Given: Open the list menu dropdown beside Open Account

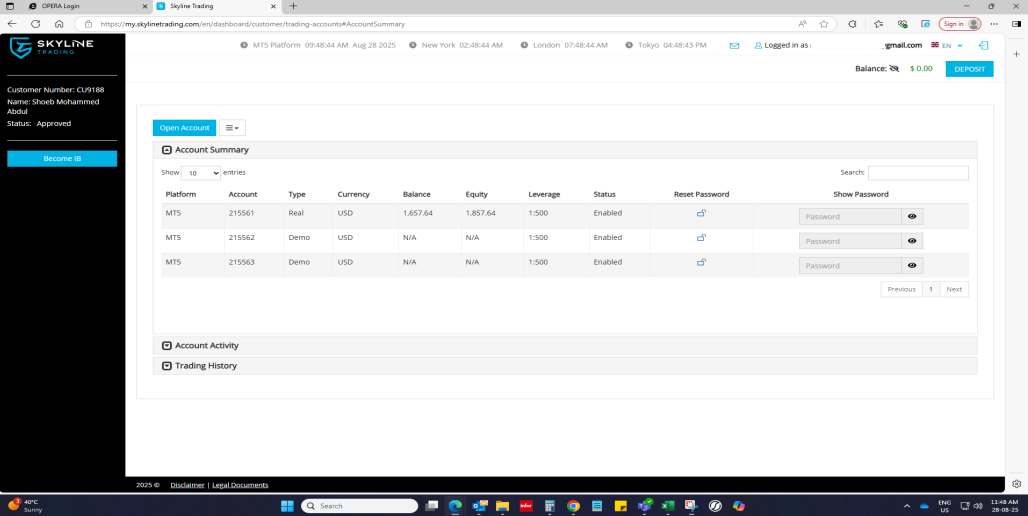Looking at the screenshot, I should [x=232, y=128].
